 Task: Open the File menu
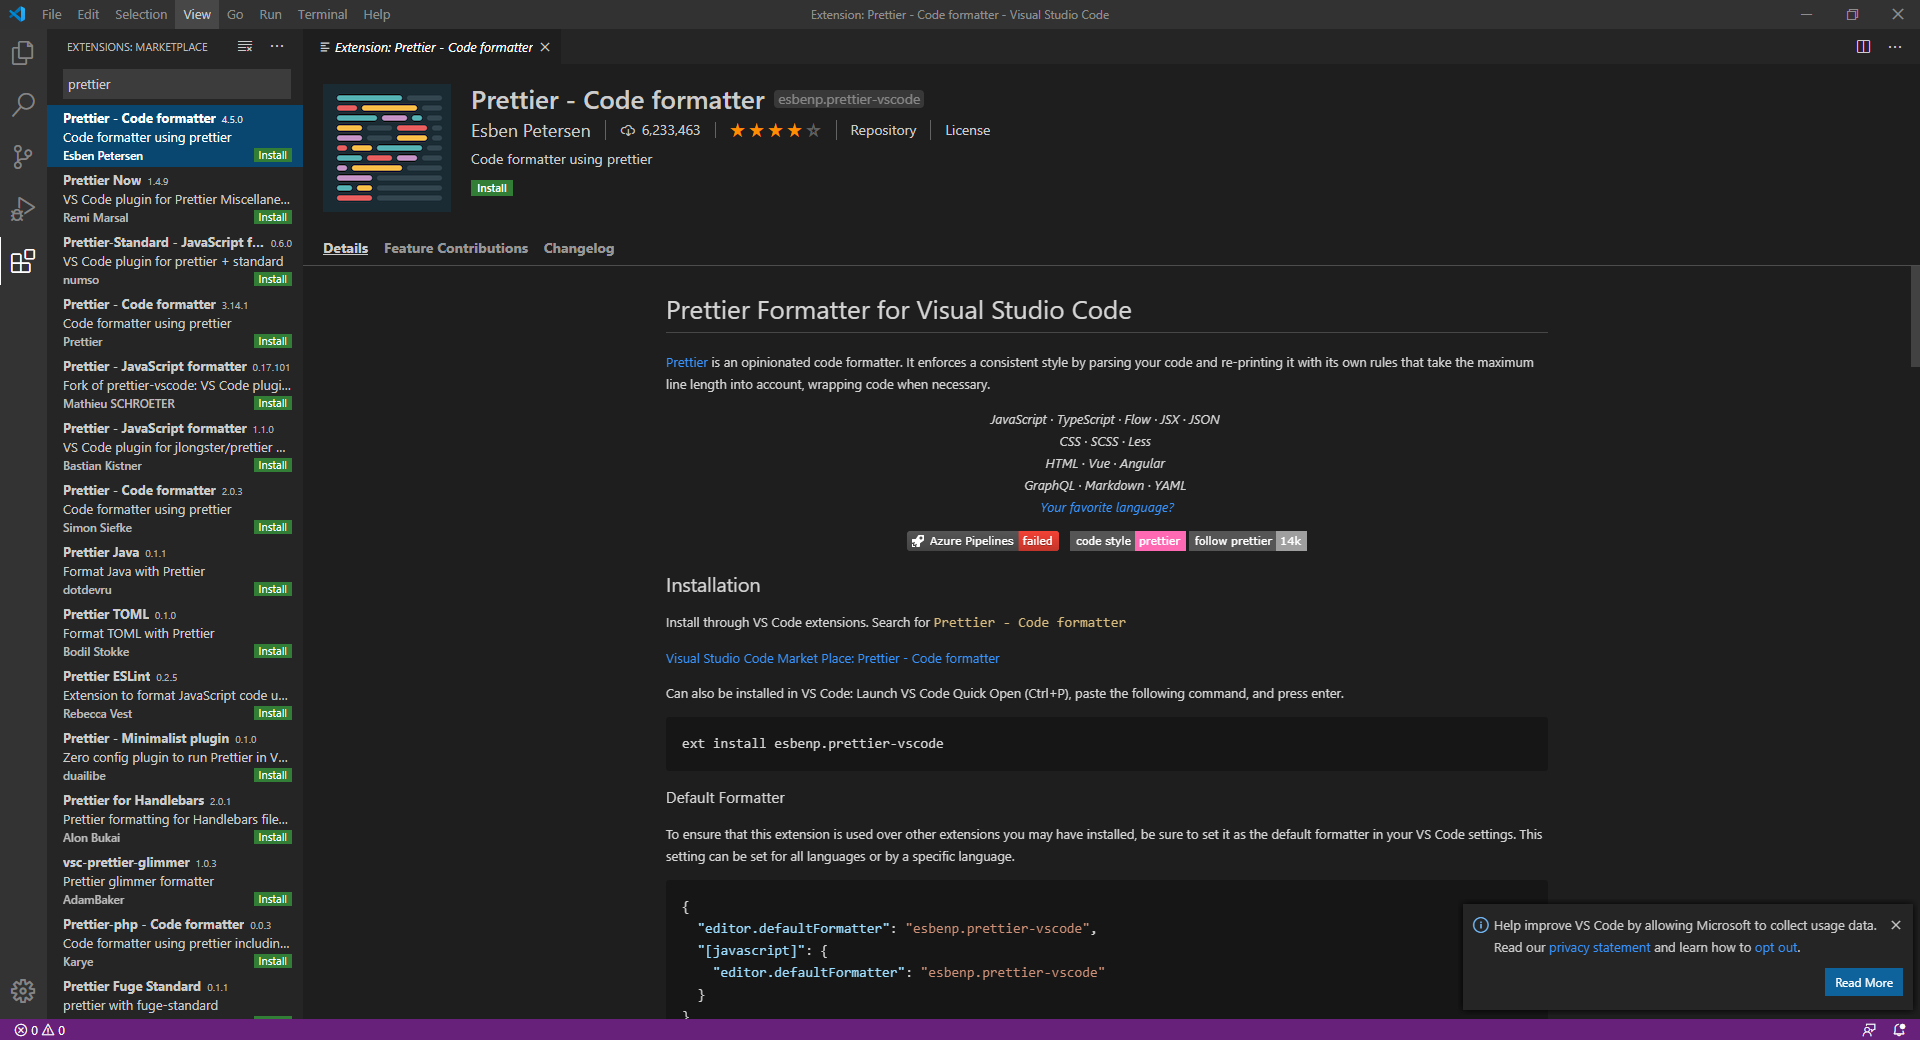[x=52, y=14]
